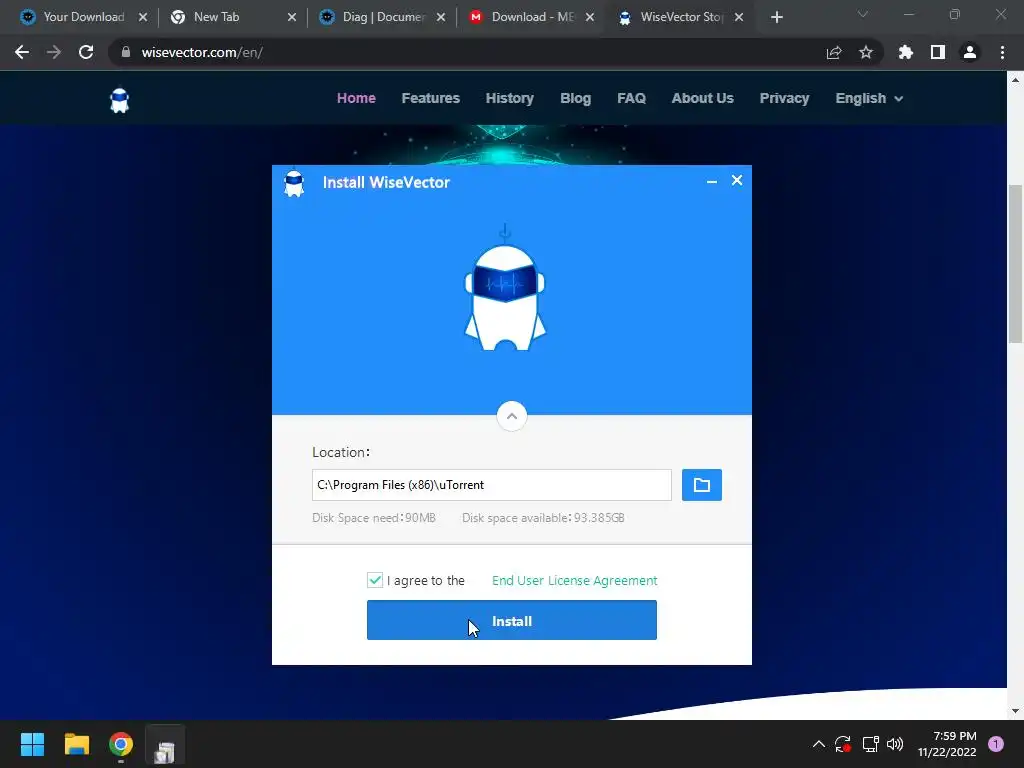
Task: Open tab search chevron in title bar
Action: [x=863, y=14]
